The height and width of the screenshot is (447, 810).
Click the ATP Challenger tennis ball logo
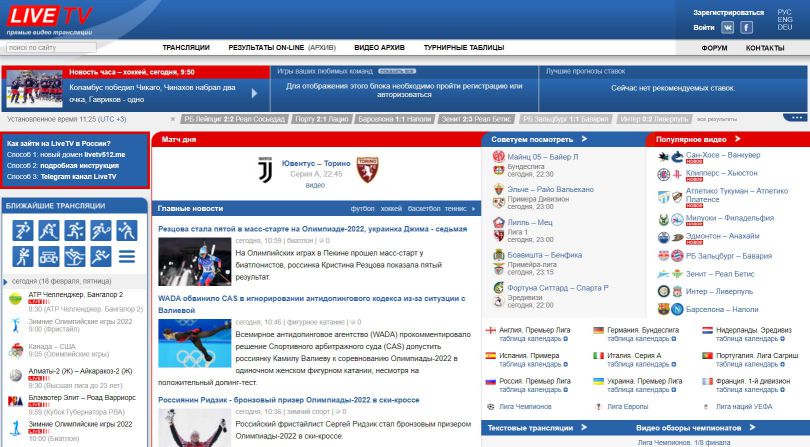[x=15, y=298]
